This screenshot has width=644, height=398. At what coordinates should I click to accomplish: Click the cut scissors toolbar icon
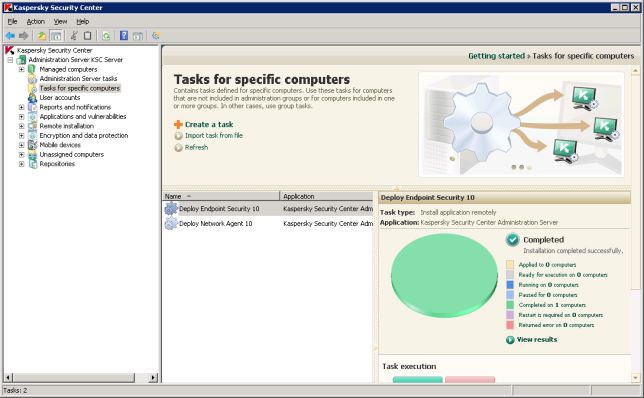click(74, 36)
